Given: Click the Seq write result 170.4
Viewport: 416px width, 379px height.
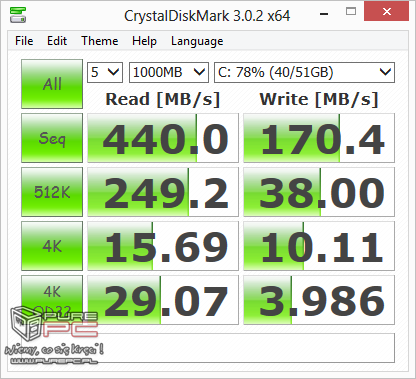Looking at the screenshot, I should tap(319, 138).
